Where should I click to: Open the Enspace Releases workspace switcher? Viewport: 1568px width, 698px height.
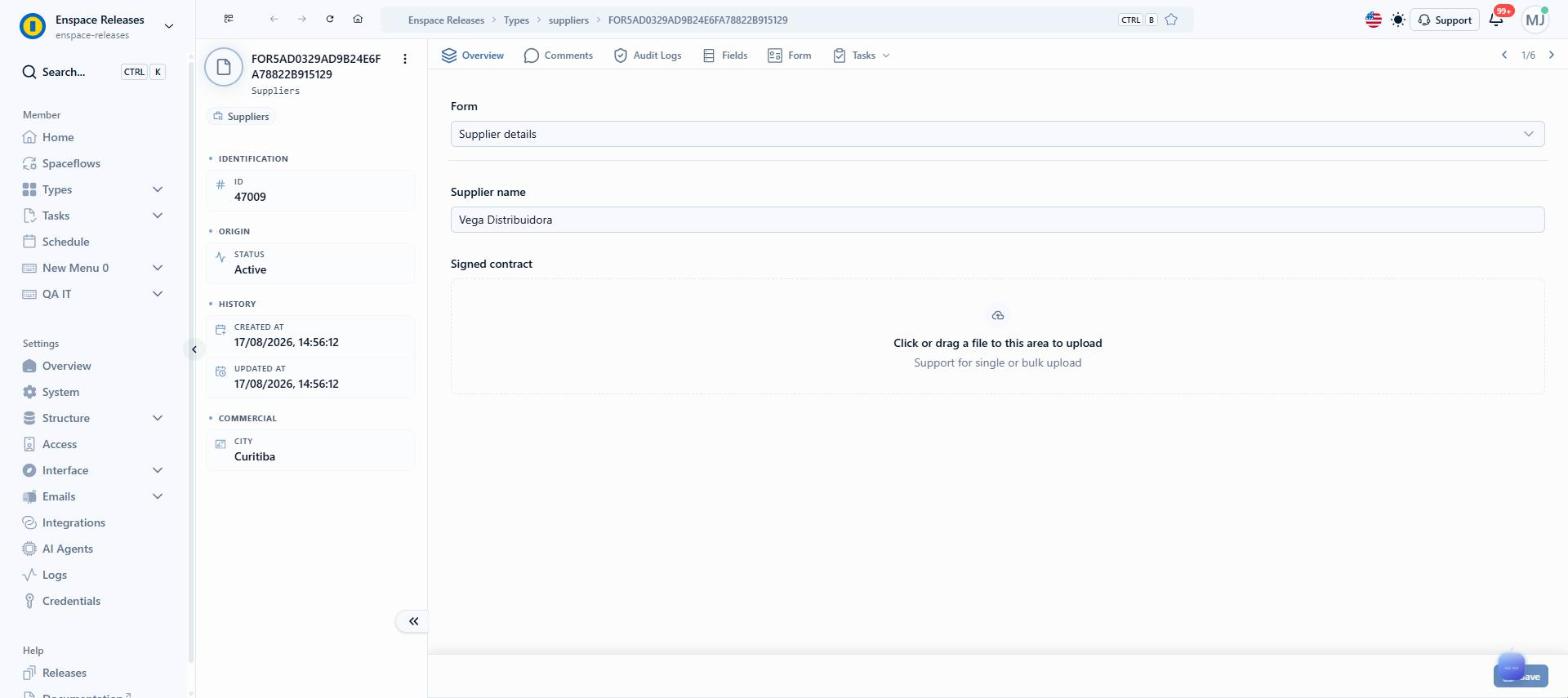[x=97, y=26]
